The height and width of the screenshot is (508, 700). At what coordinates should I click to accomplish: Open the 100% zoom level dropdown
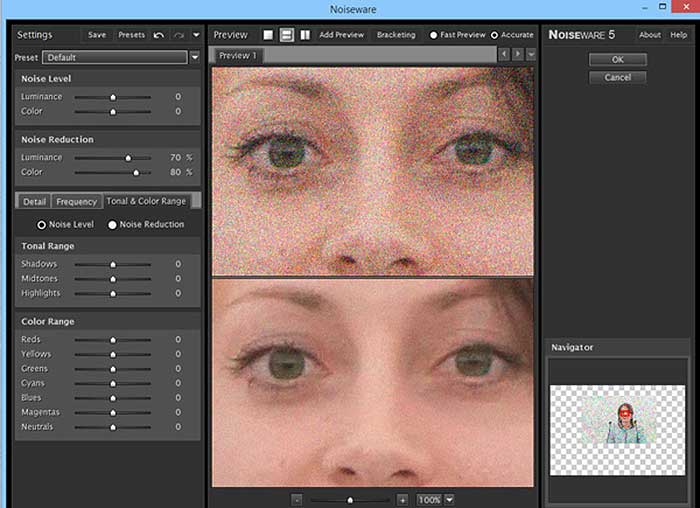click(449, 499)
